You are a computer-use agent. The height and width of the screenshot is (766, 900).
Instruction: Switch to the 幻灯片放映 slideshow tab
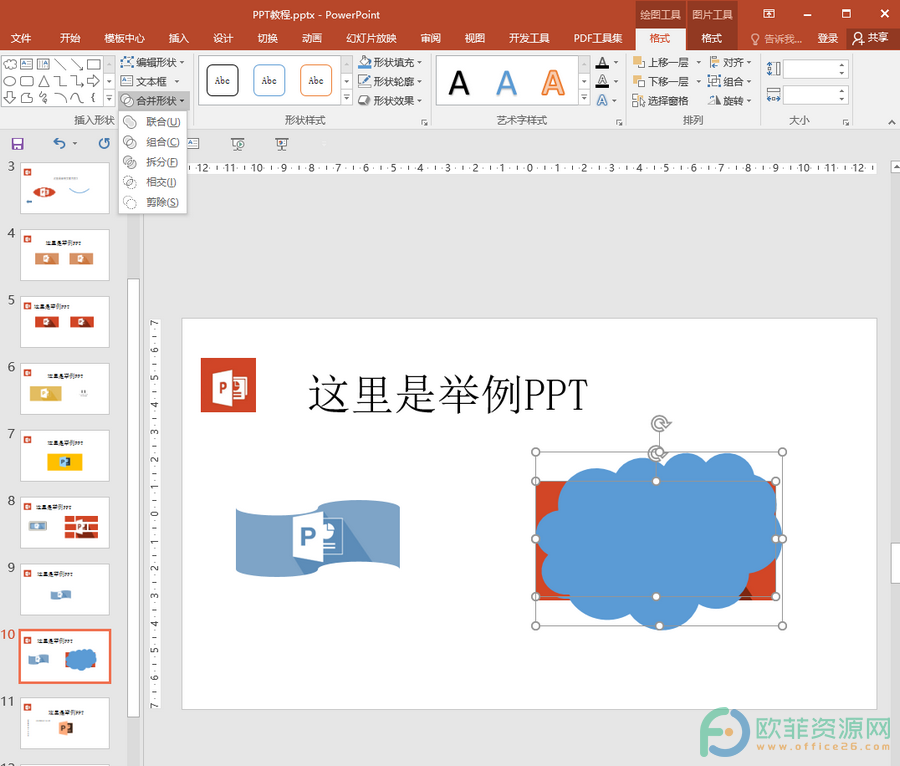point(371,38)
